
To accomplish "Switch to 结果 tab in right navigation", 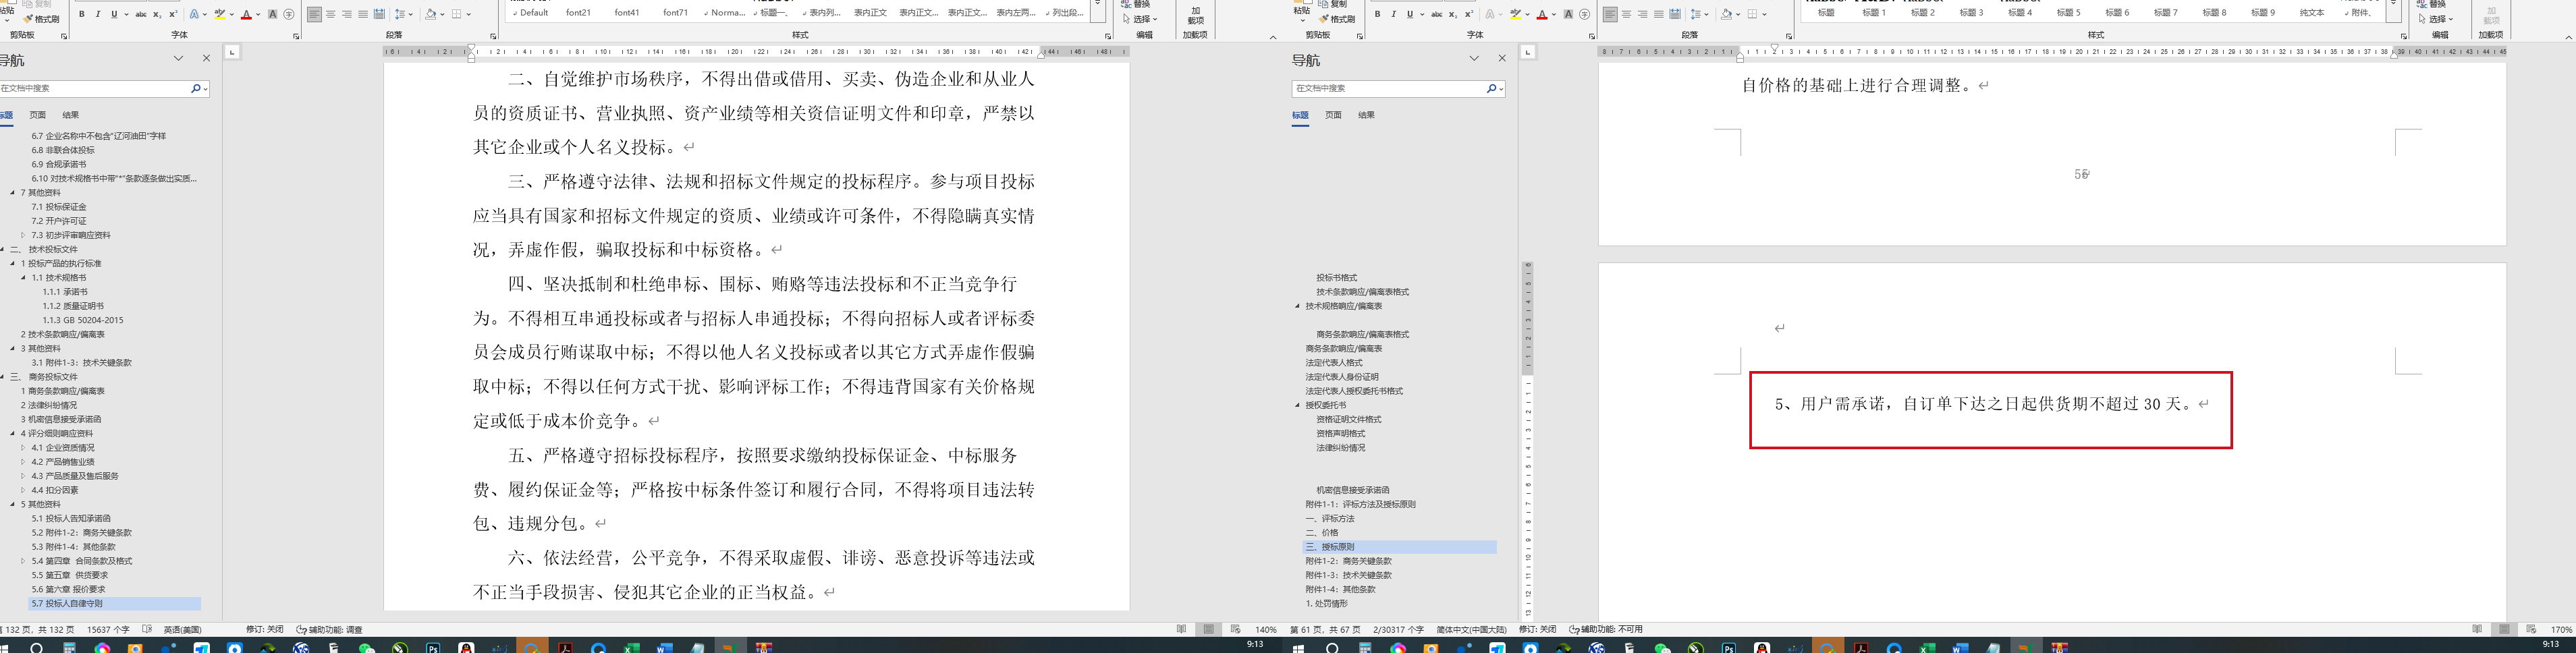I will point(1367,115).
